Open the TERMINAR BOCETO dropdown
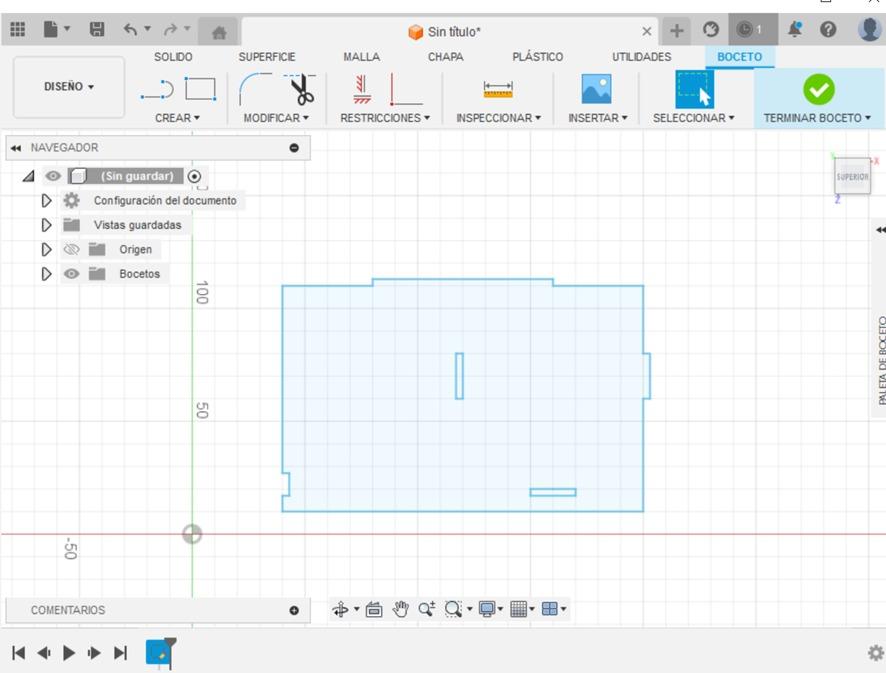This screenshot has width=886, height=673. coord(817,118)
